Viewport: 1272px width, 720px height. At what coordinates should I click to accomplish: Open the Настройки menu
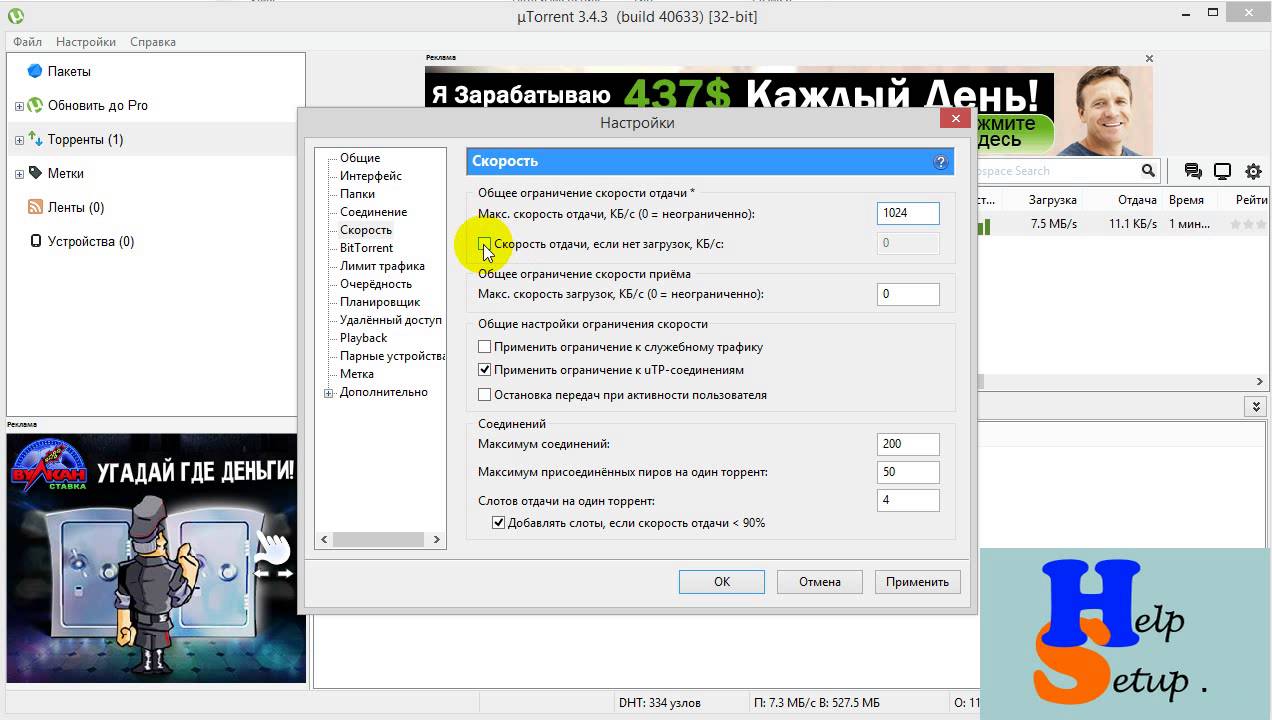pyautogui.click(x=86, y=42)
